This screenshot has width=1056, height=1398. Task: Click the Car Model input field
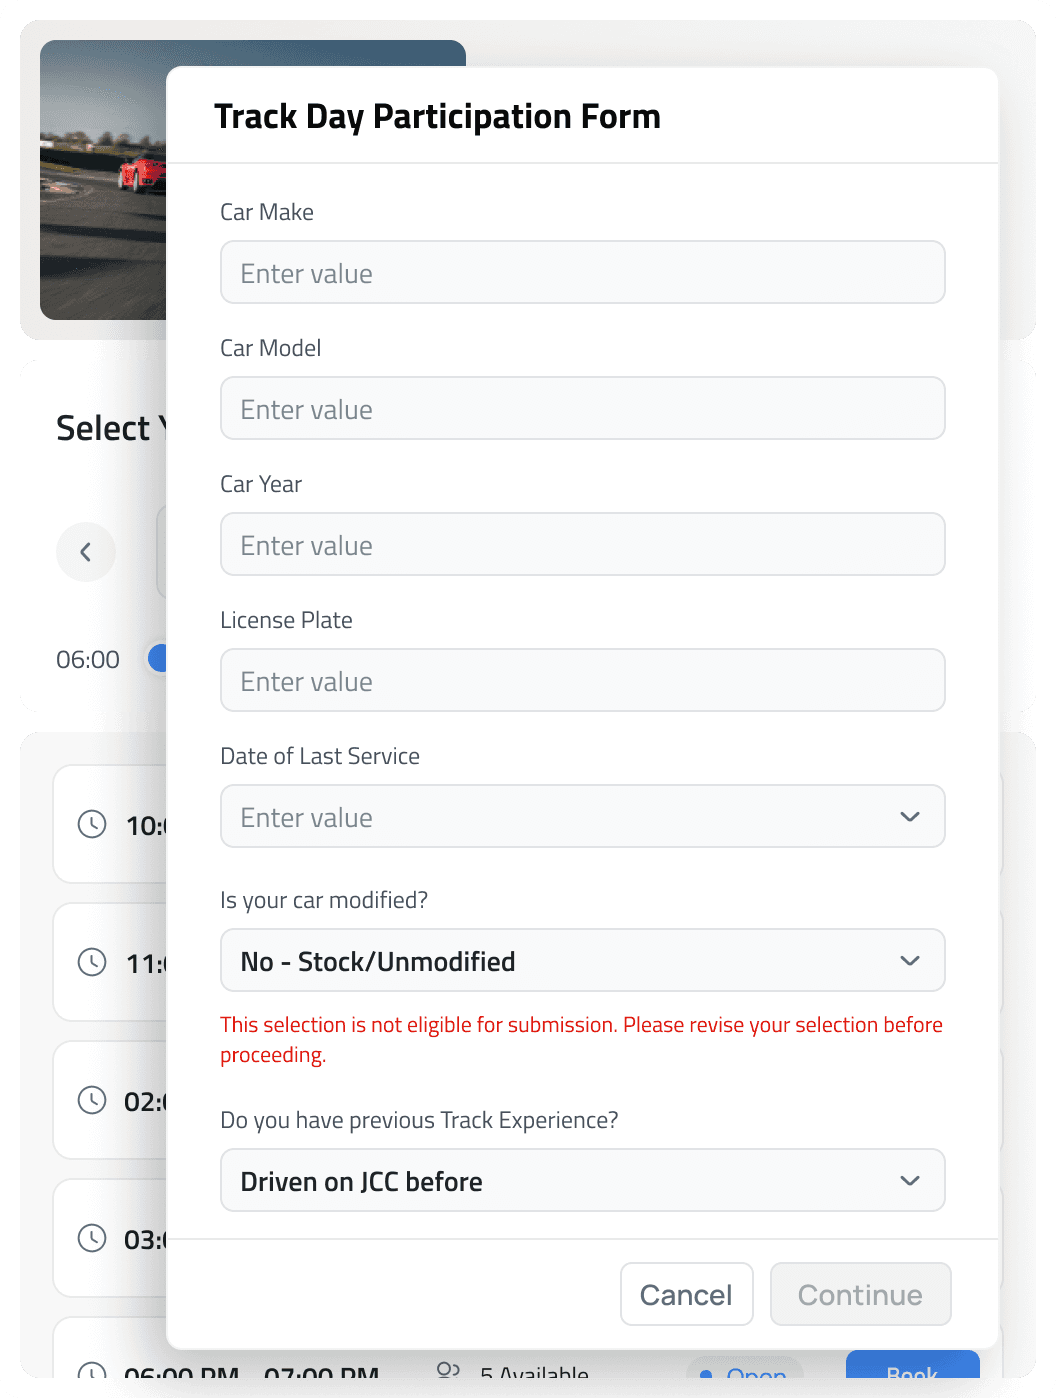tap(583, 408)
